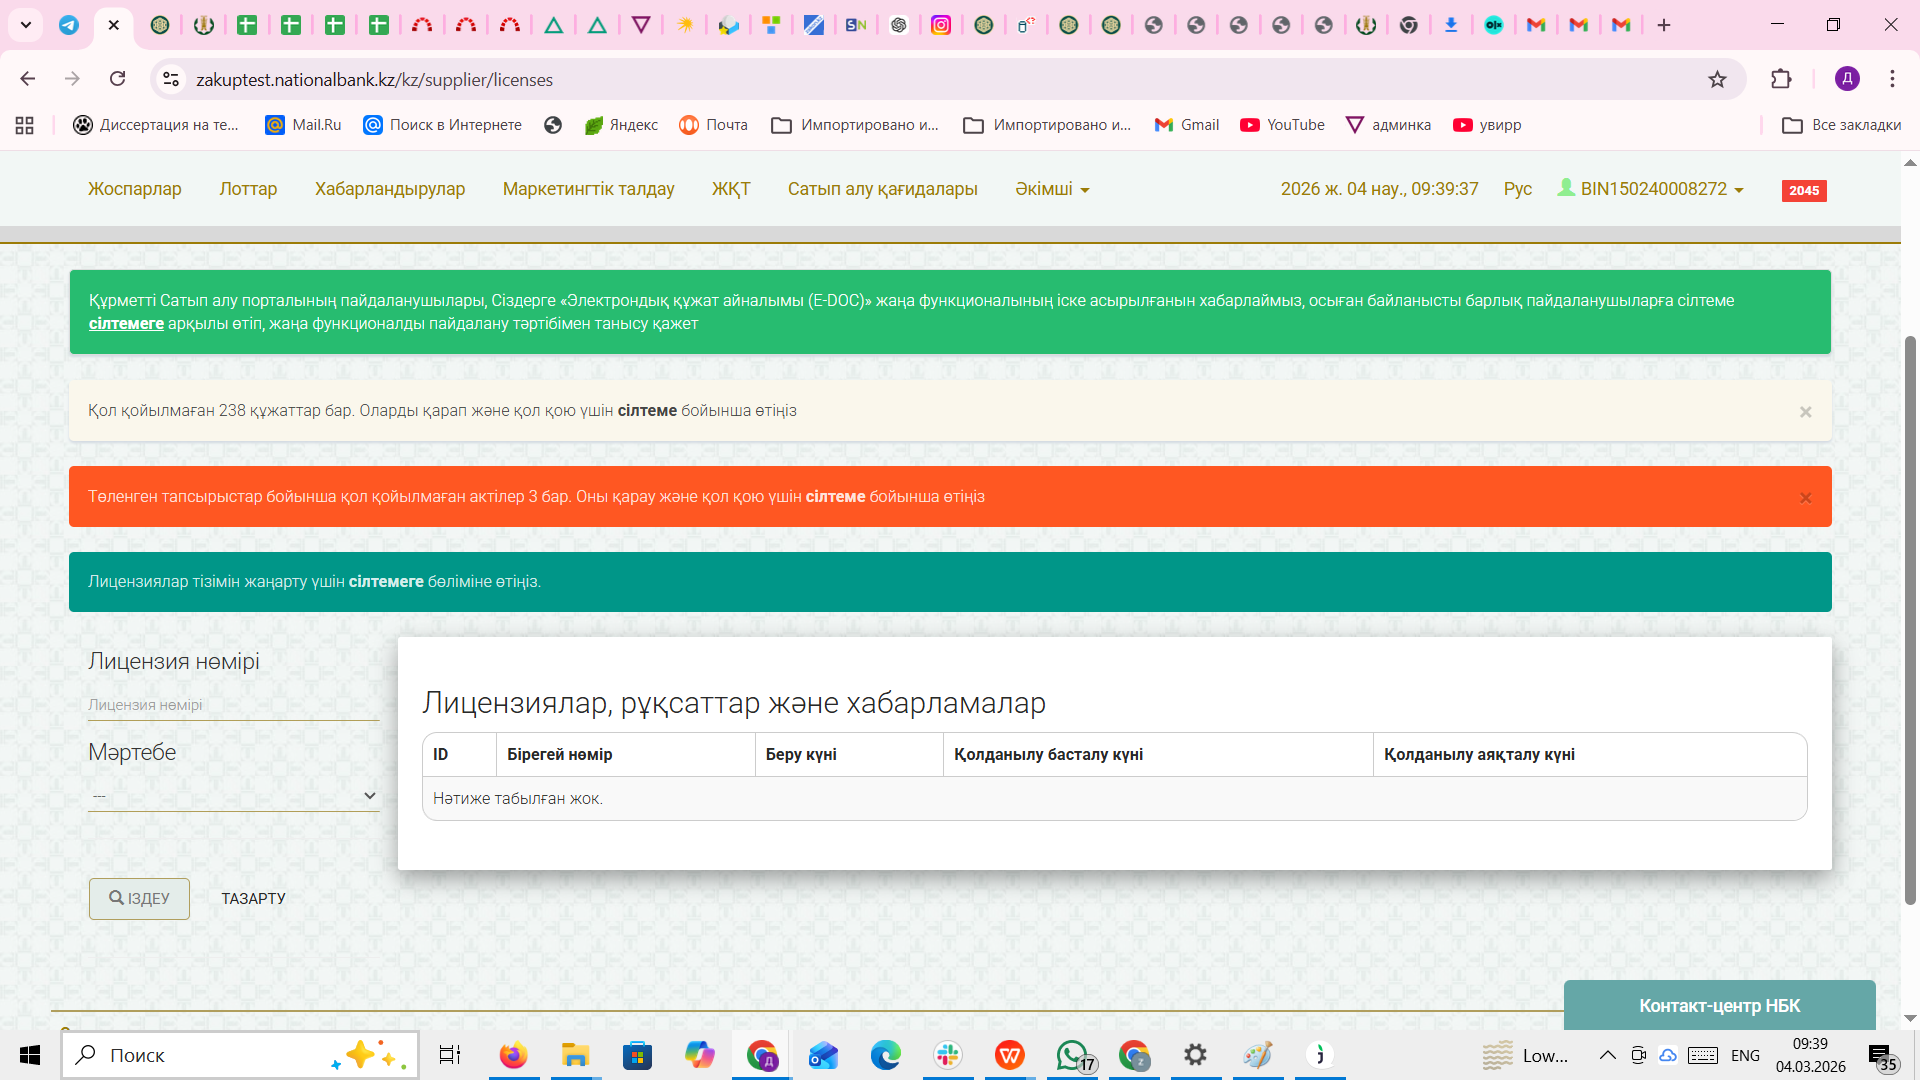Reload the page
The width and height of the screenshot is (1920, 1080).
(x=117, y=79)
